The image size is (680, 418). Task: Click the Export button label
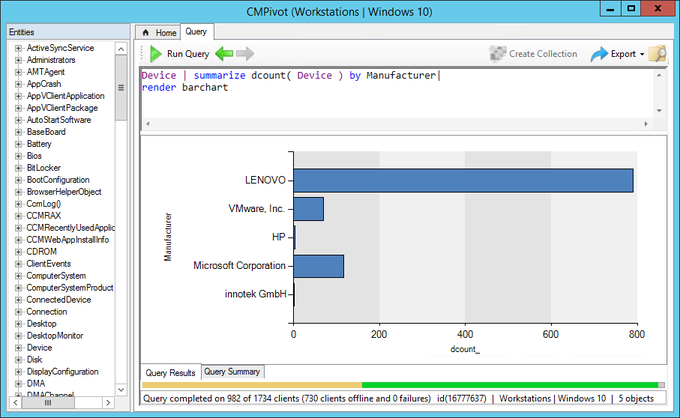(x=623, y=54)
